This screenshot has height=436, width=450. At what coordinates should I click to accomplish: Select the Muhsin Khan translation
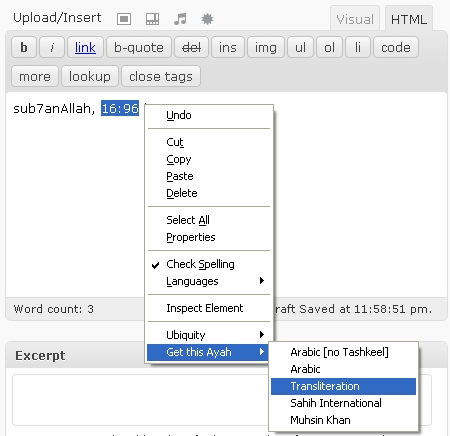click(x=343, y=420)
